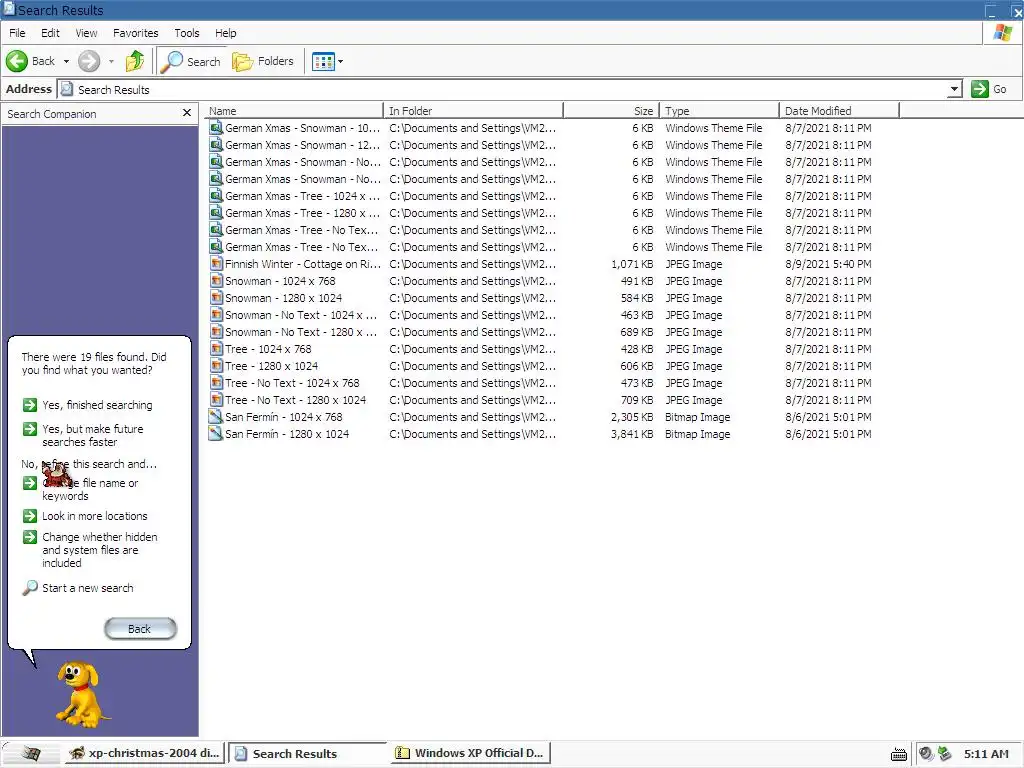Expand the Views dropdown arrow

point(340,61)
